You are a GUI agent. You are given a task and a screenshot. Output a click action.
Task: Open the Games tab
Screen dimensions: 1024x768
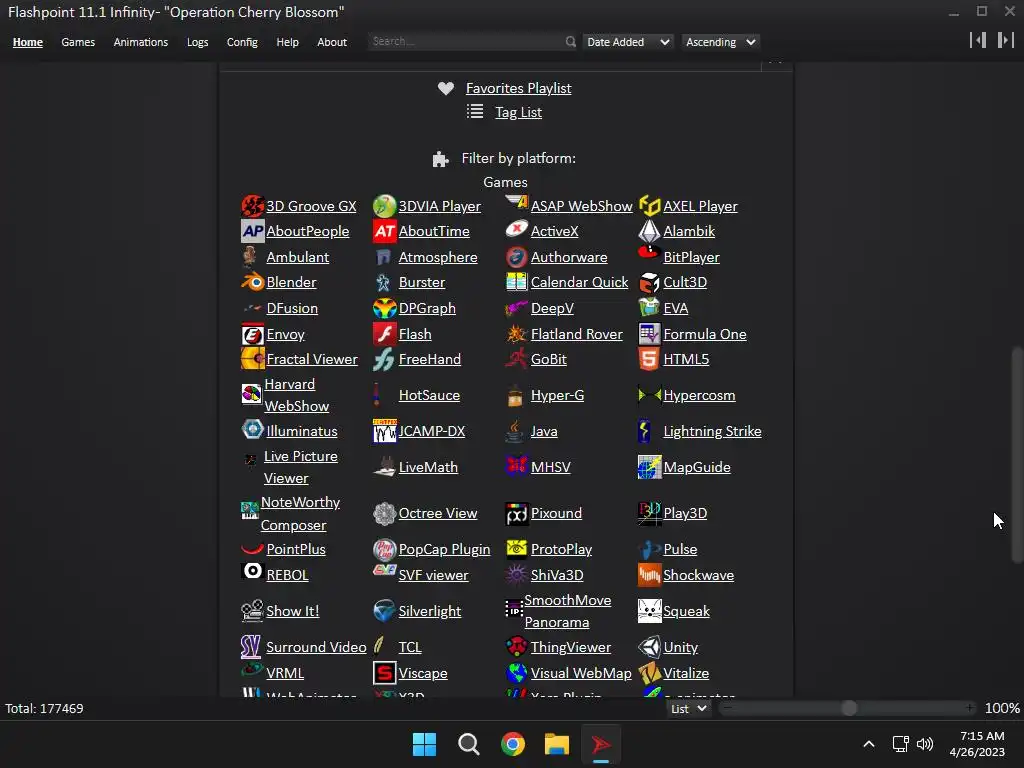click(x=78, y=42)
